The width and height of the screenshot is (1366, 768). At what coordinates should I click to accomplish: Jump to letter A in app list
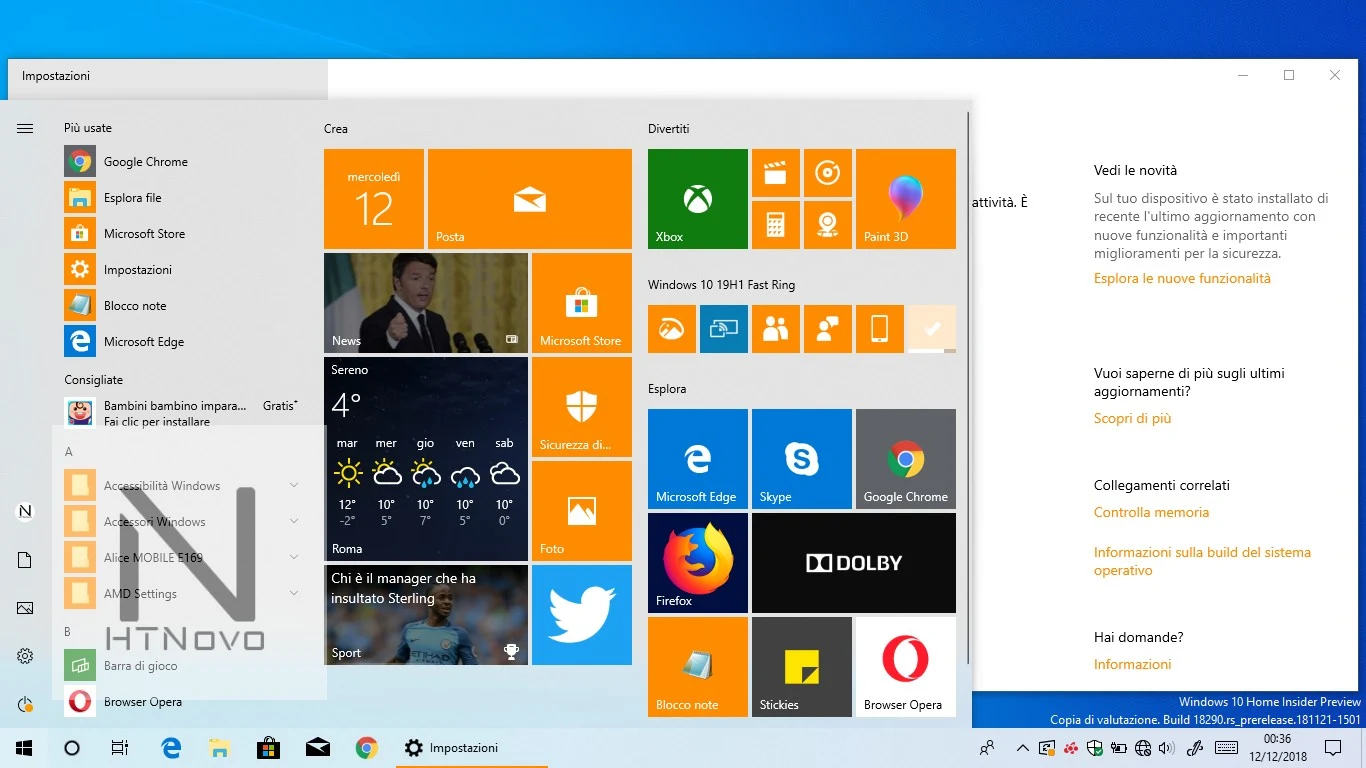pos(69,452)
